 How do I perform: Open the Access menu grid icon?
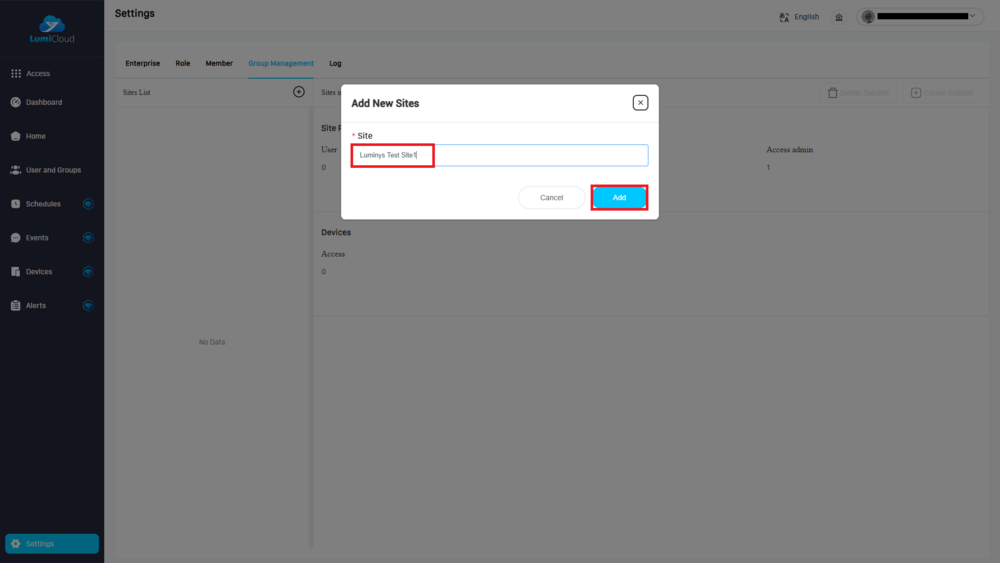(x=16, y=74)
